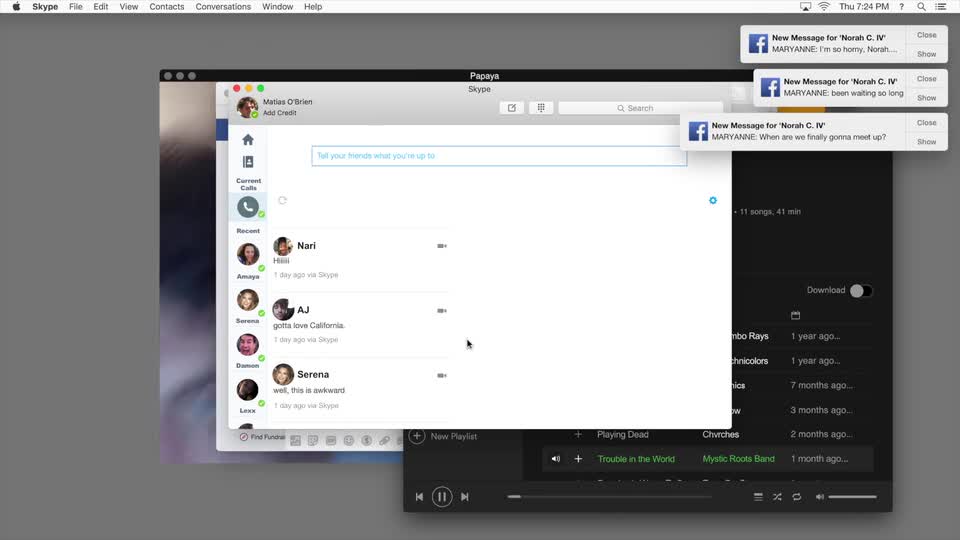Skip to previous track in the music player
This screenshot has height=540, width=960.
[x=419, y=497]
